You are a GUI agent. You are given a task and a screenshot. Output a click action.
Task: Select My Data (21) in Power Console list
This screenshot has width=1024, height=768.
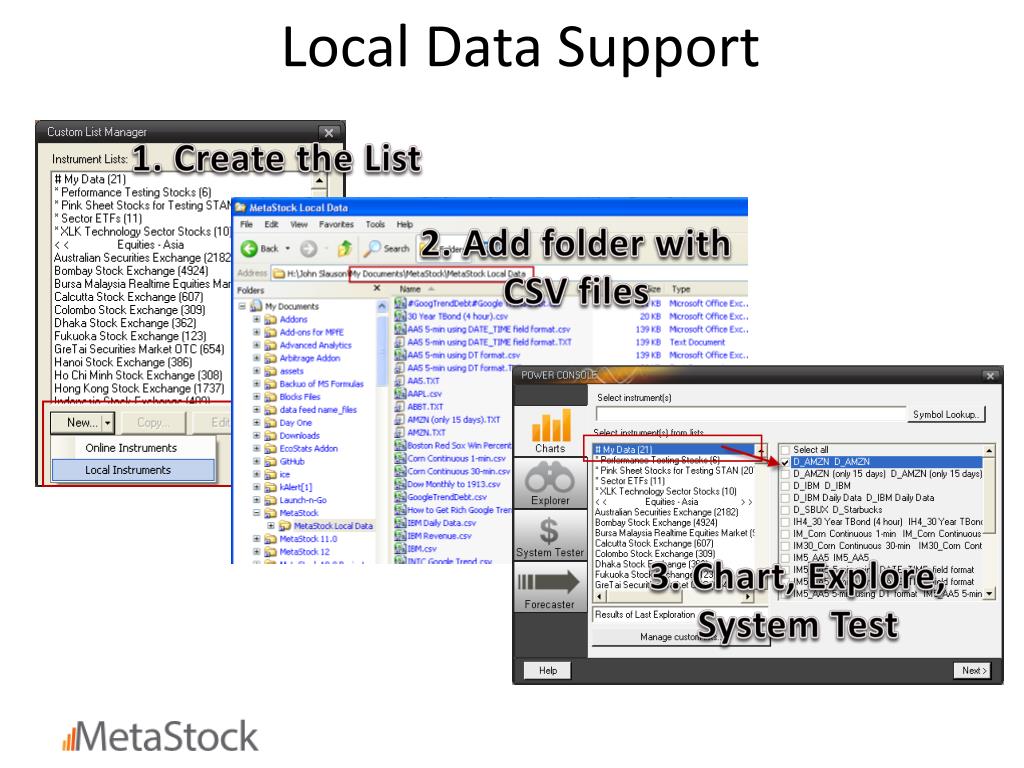coord(674,449)
